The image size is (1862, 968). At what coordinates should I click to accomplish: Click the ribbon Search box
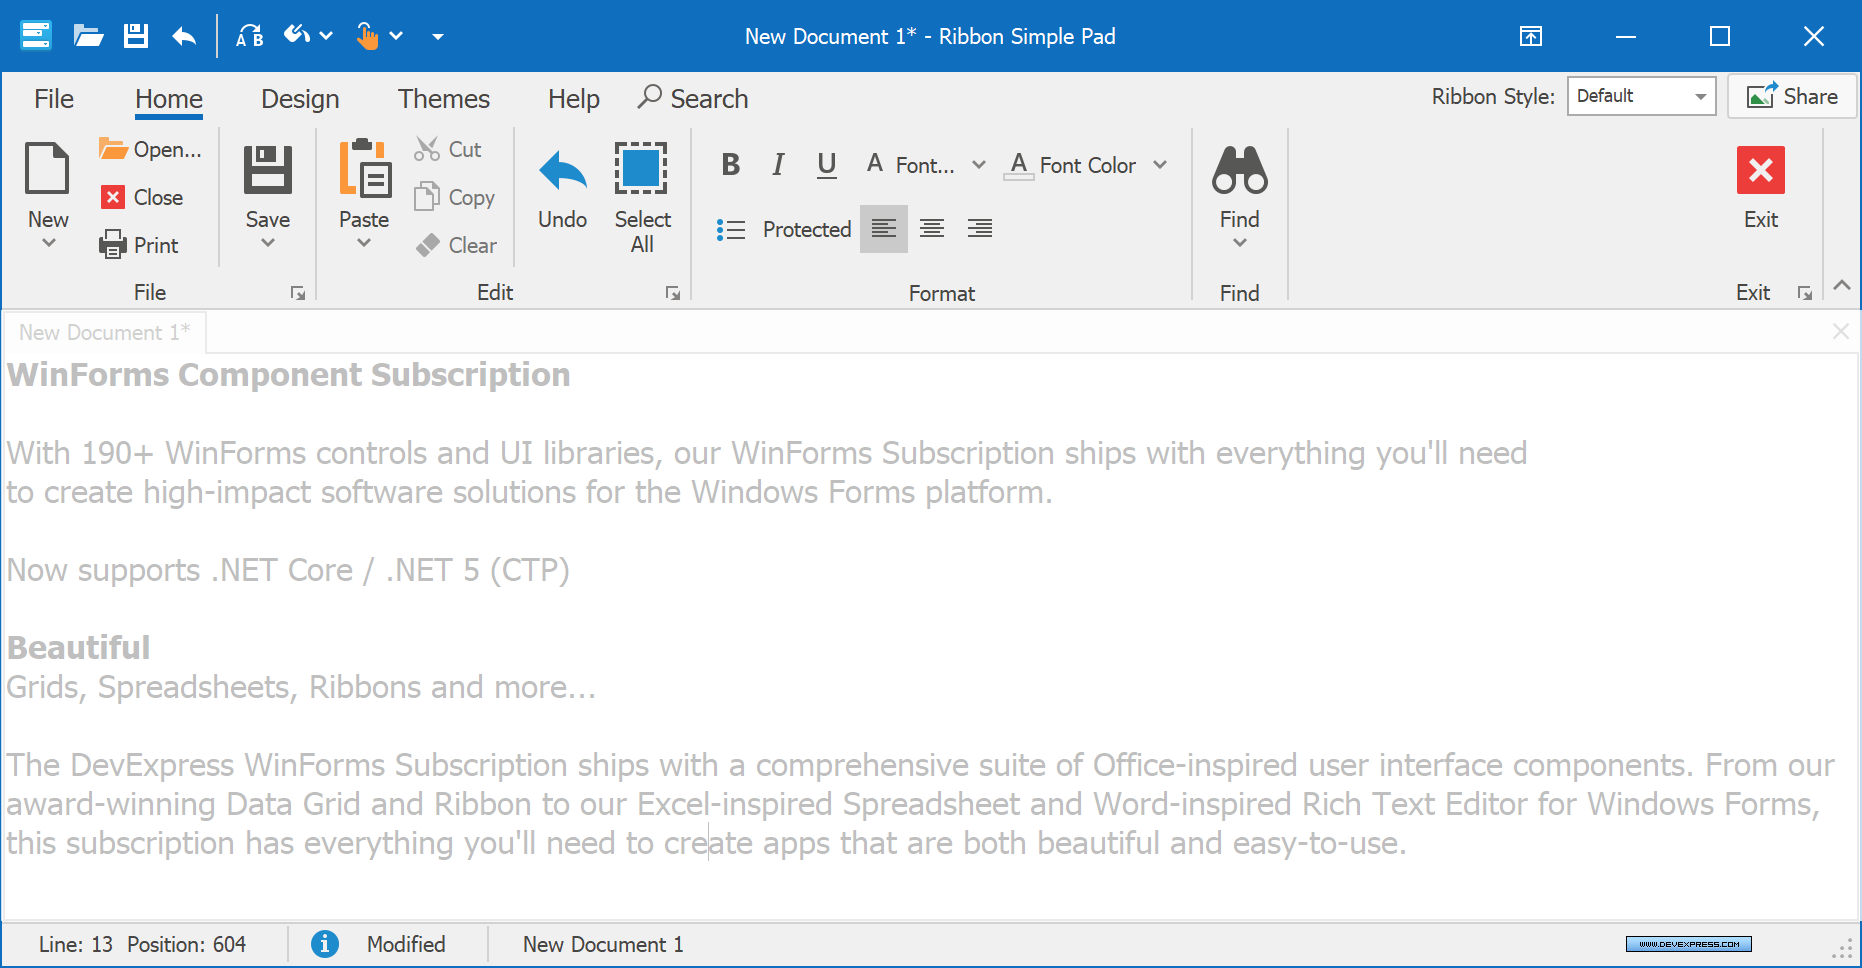pos(694,99)
